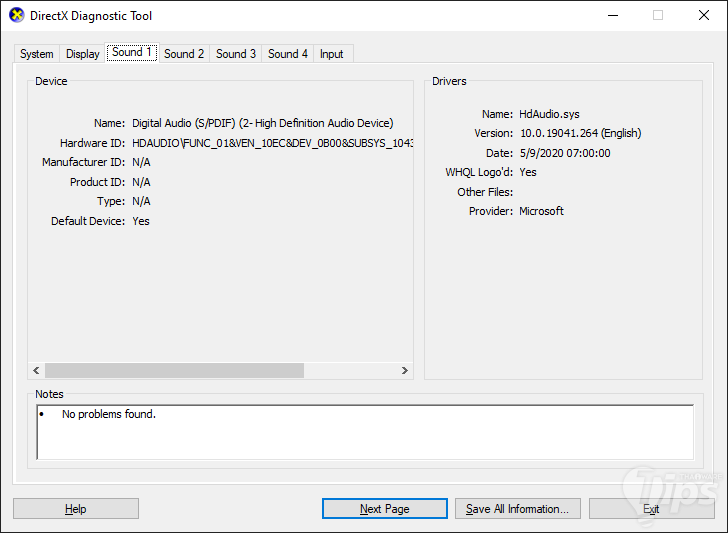Click the 'Other Files:' label

[x=485, y=192]
